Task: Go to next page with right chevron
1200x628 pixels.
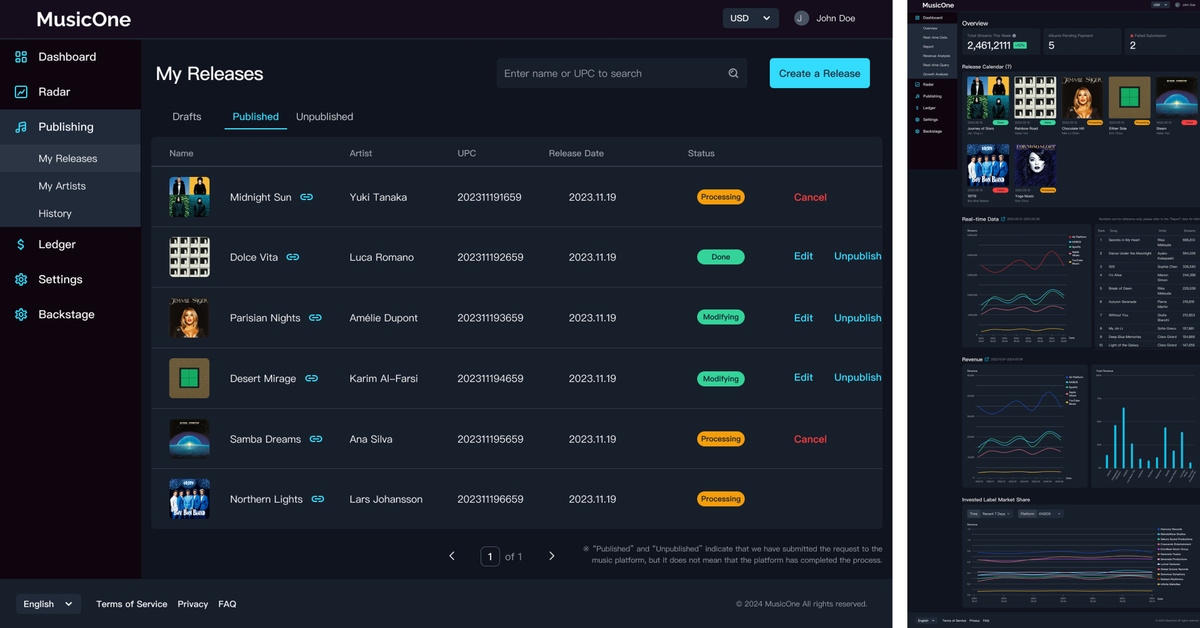Action: 551,556
